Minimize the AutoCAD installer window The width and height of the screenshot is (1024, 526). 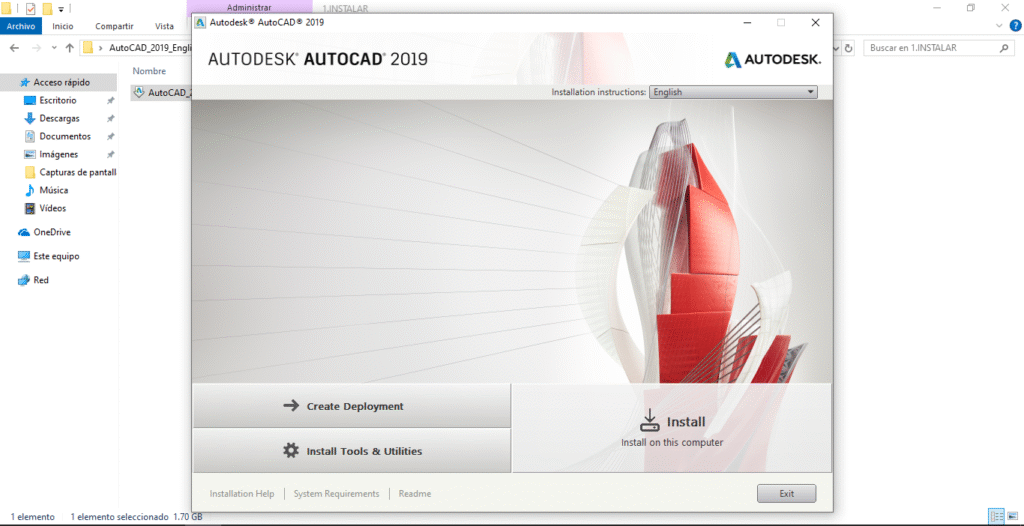(x=746, y=22)
